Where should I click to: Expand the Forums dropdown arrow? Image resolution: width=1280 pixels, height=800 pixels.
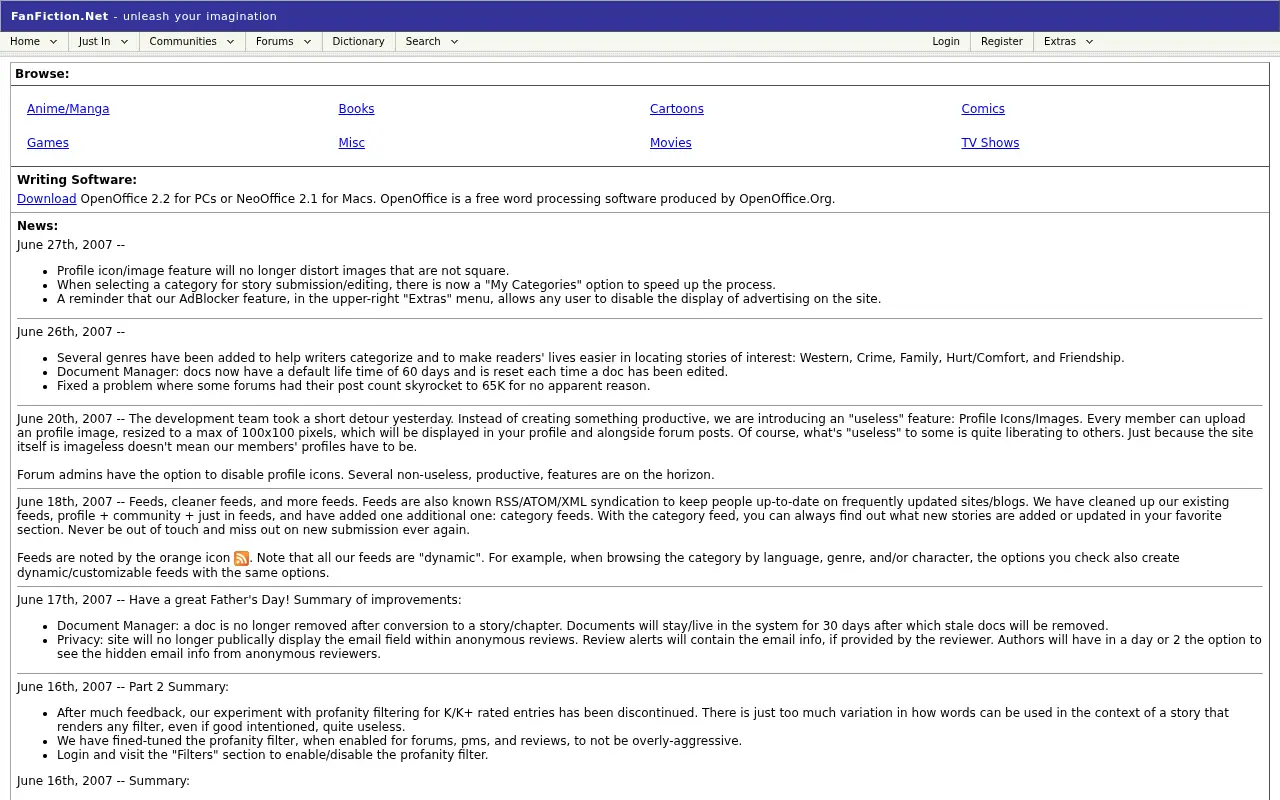click(307, 42)
